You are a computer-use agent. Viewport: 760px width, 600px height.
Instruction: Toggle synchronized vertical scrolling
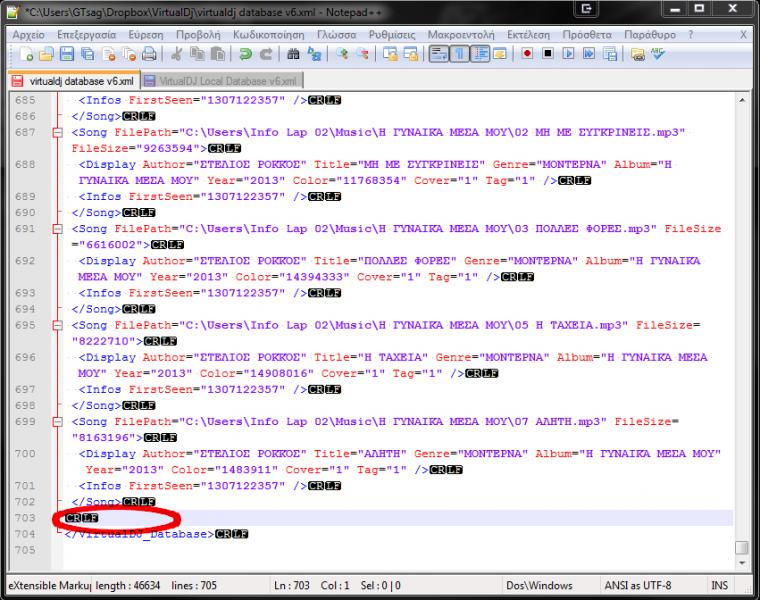coord(390,54)
